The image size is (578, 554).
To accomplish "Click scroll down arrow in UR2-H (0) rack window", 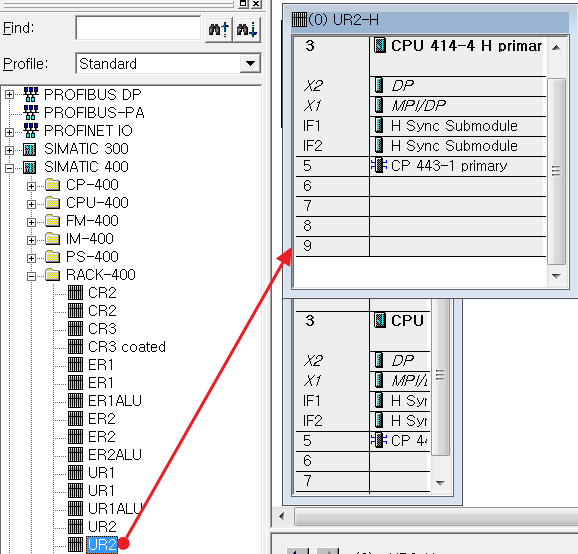I will coord(556,276).
